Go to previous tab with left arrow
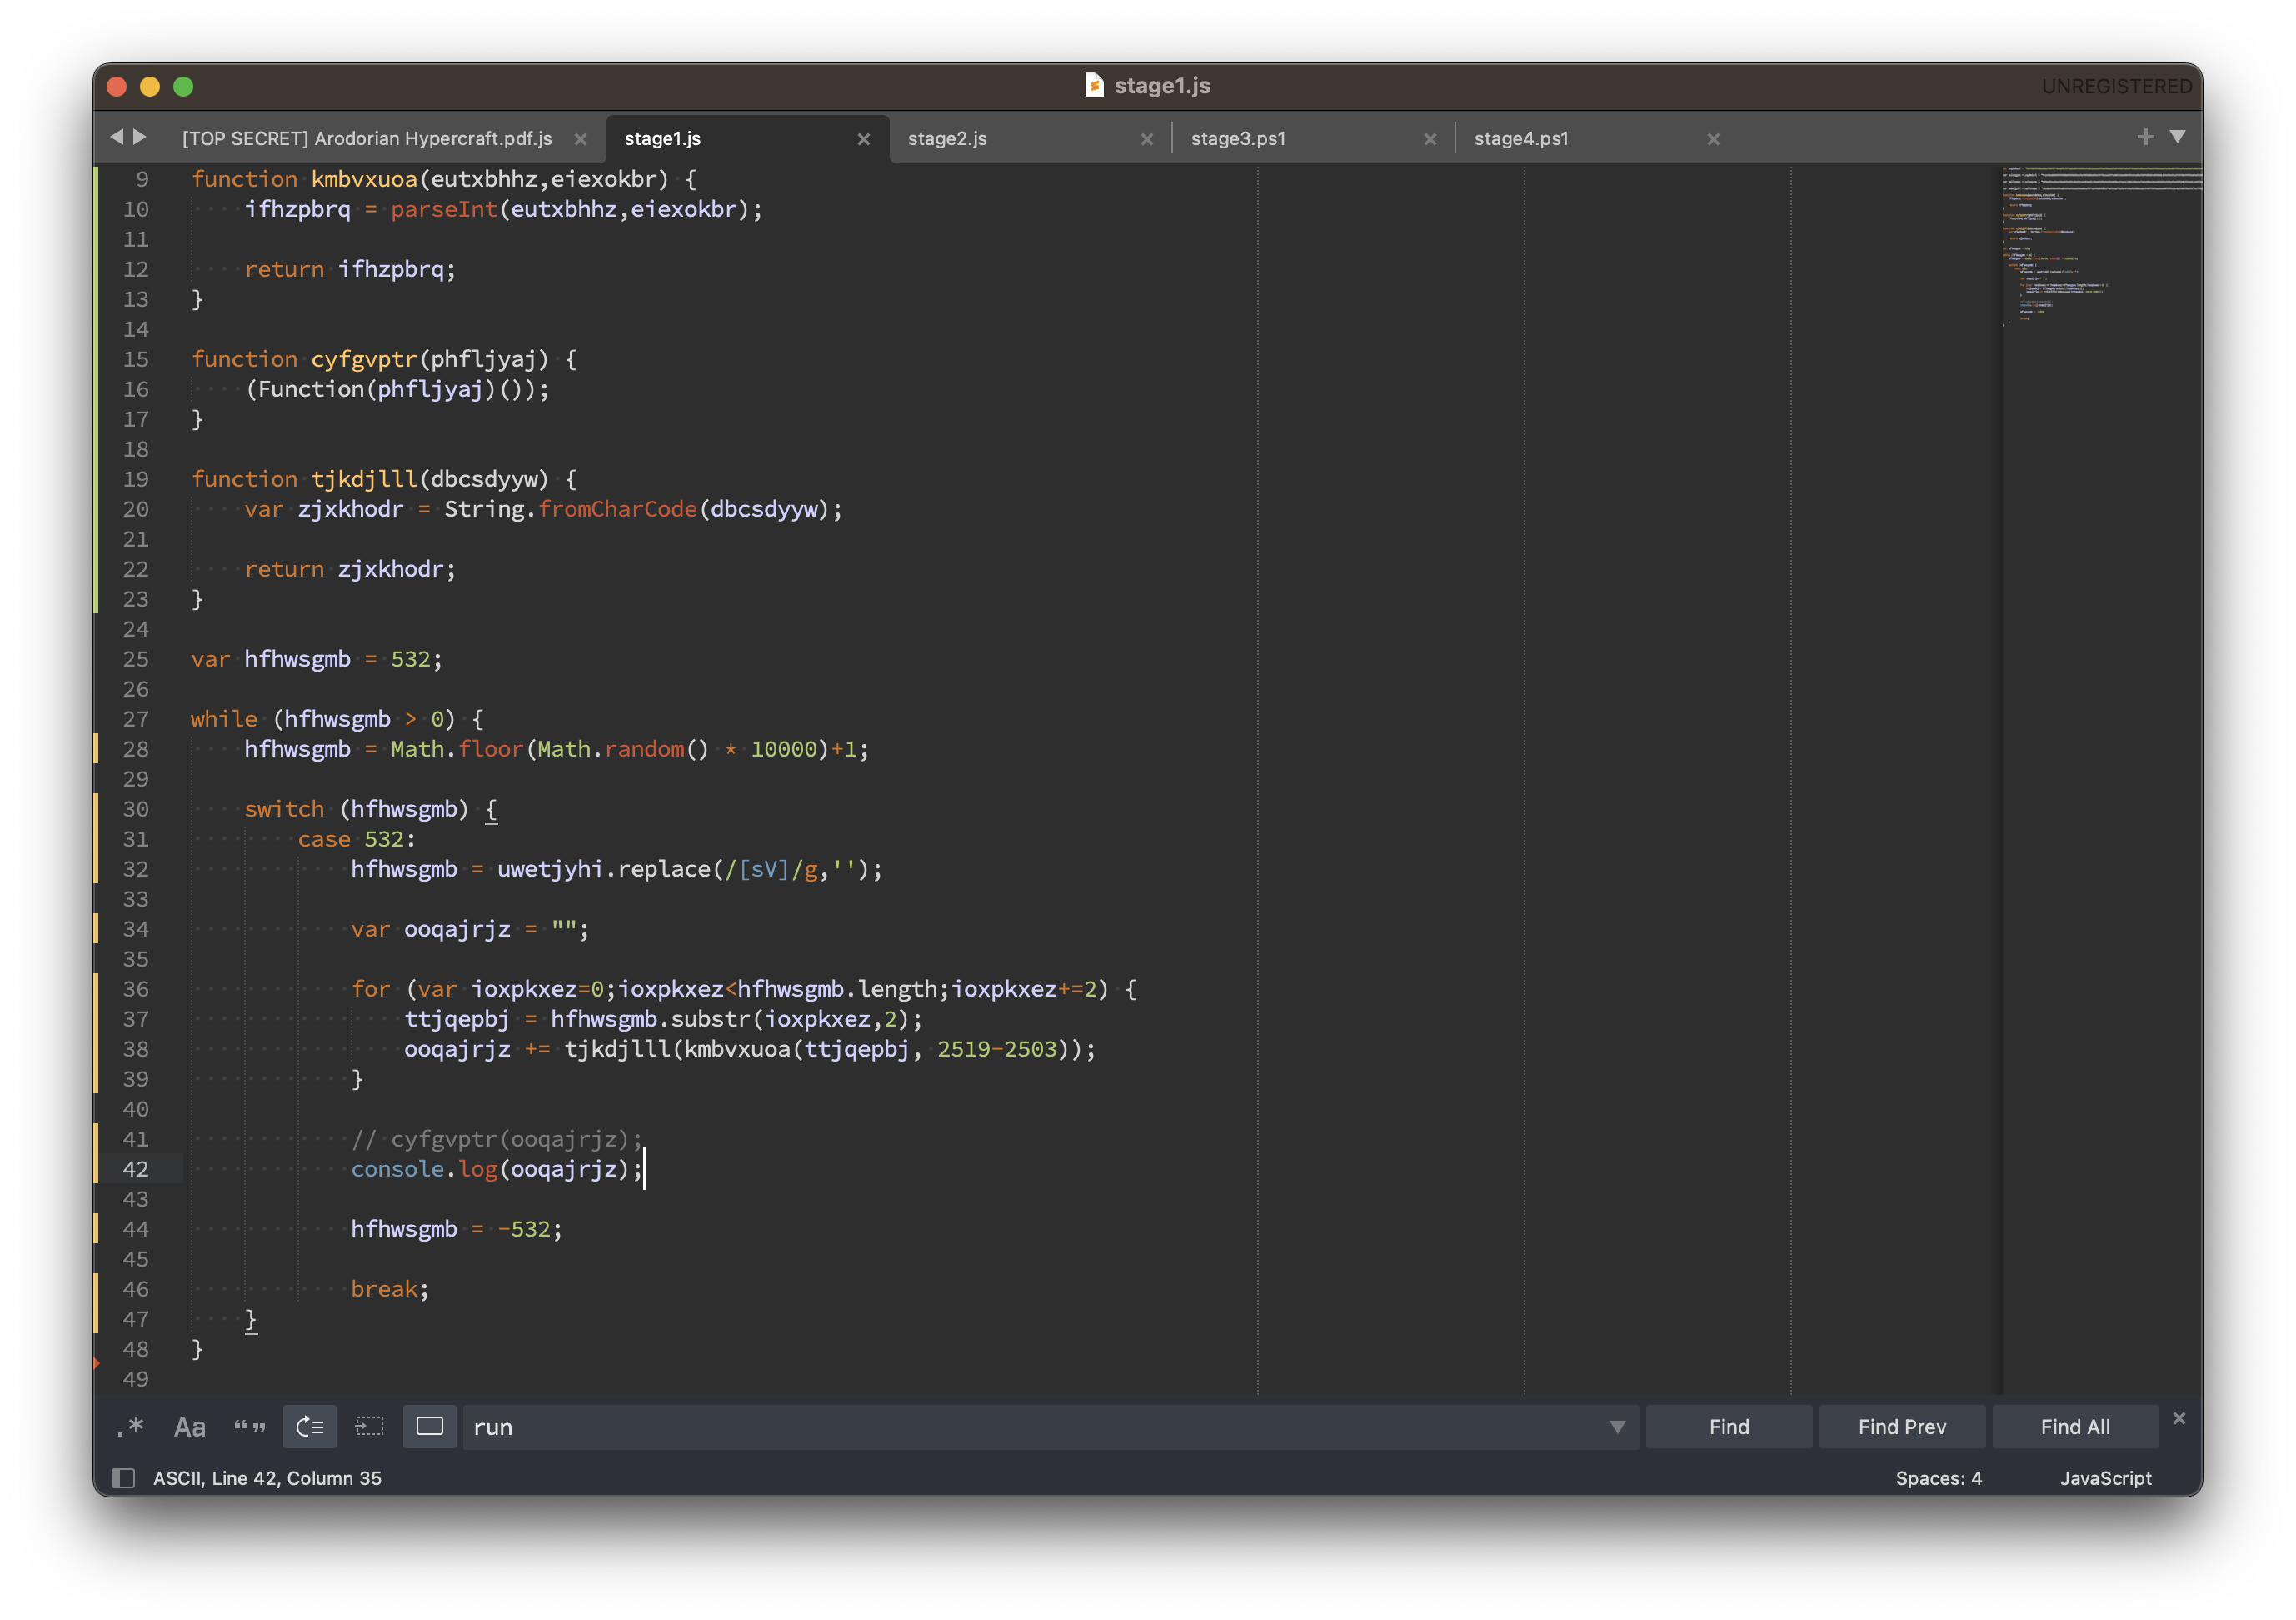This screenshot has height=1620, width=2296. pyautogui.click(x=117, y=137)
